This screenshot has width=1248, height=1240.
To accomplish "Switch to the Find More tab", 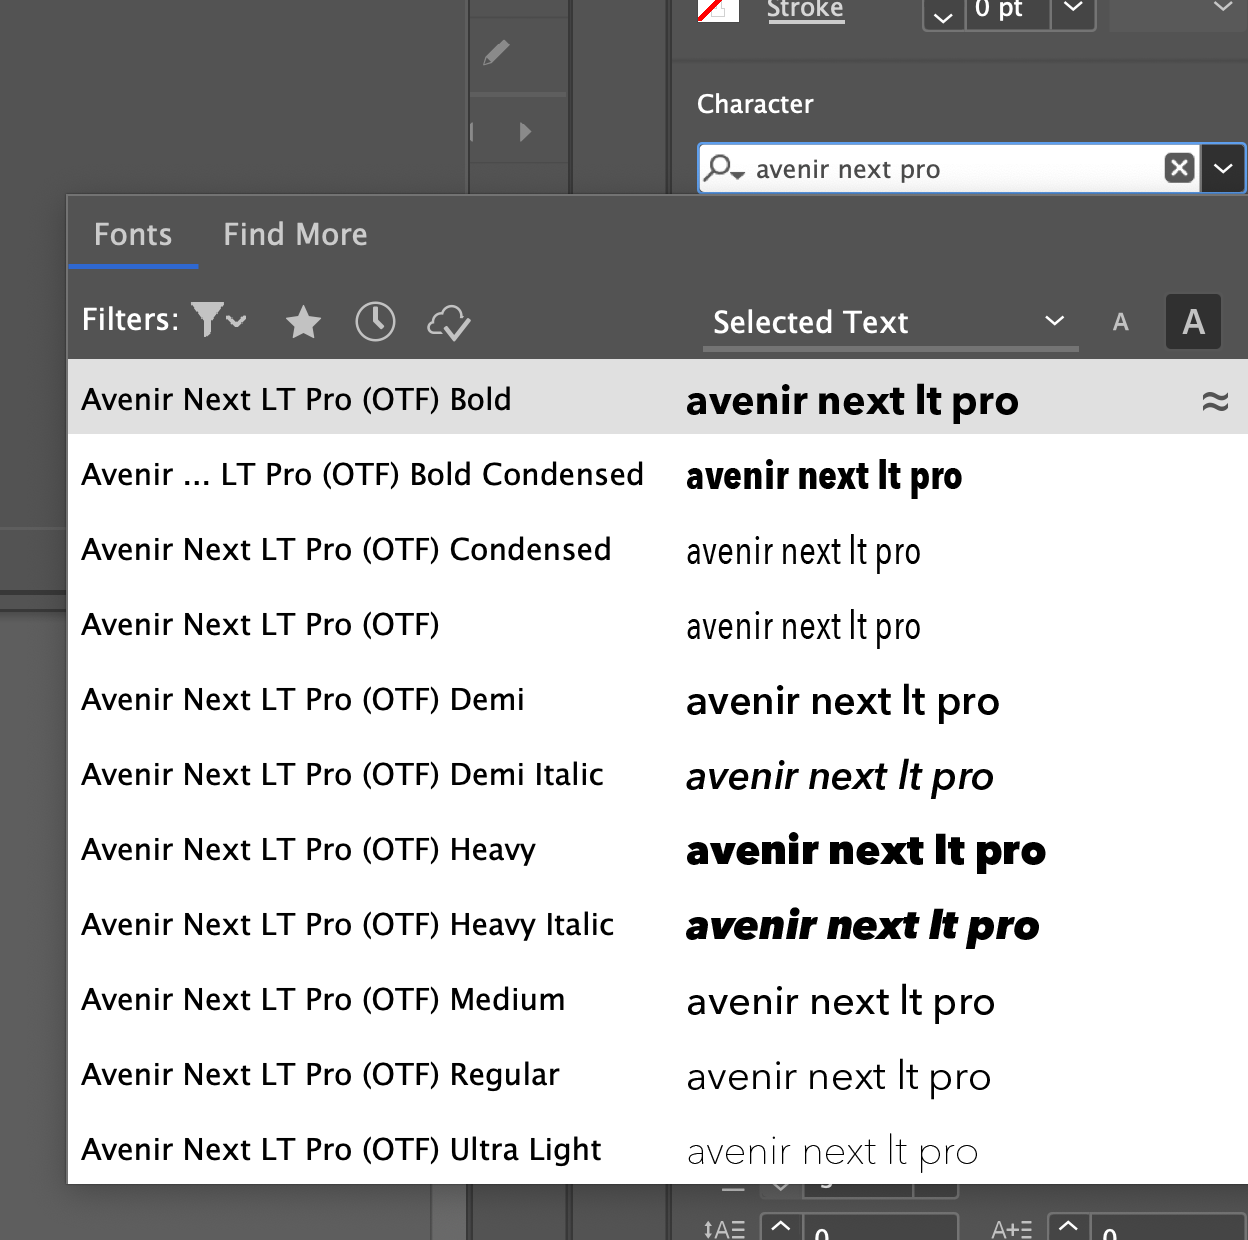I will pos(295,234).
